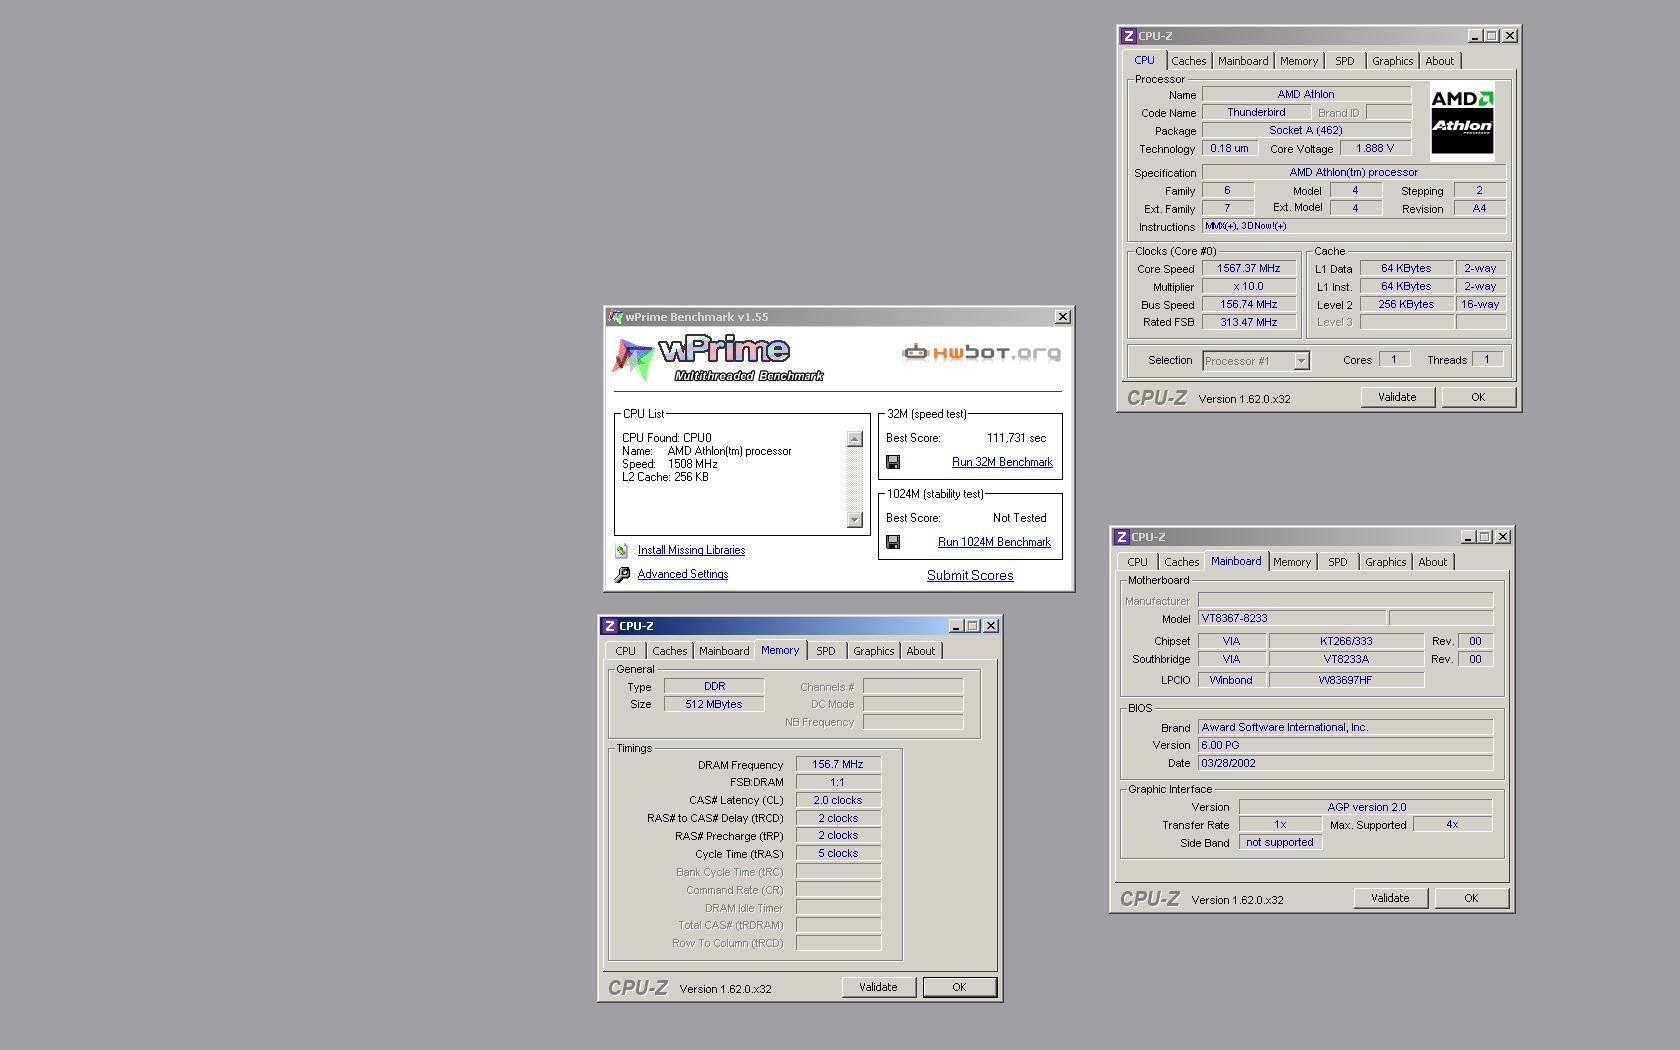1680x1050 pixels.
Task: Click the save icon beside Run 1024M Benchmark
Action: tap(893, 542)
